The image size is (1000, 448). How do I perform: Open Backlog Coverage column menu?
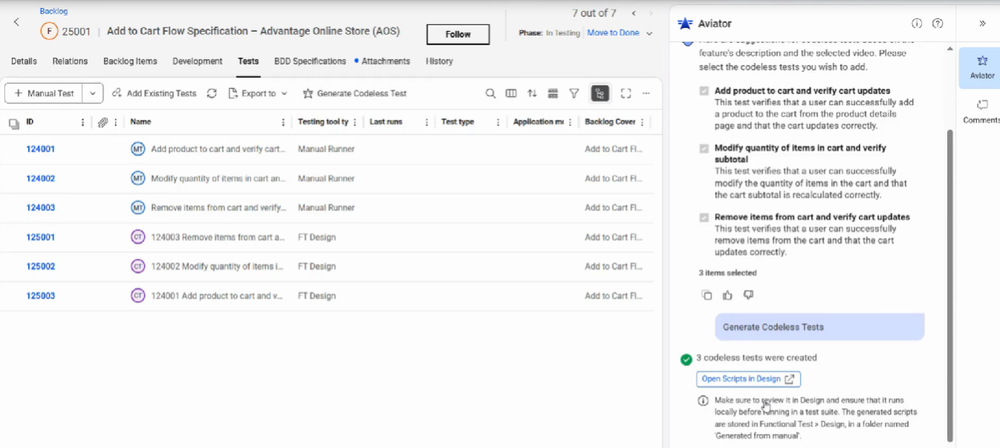[642, 123]
